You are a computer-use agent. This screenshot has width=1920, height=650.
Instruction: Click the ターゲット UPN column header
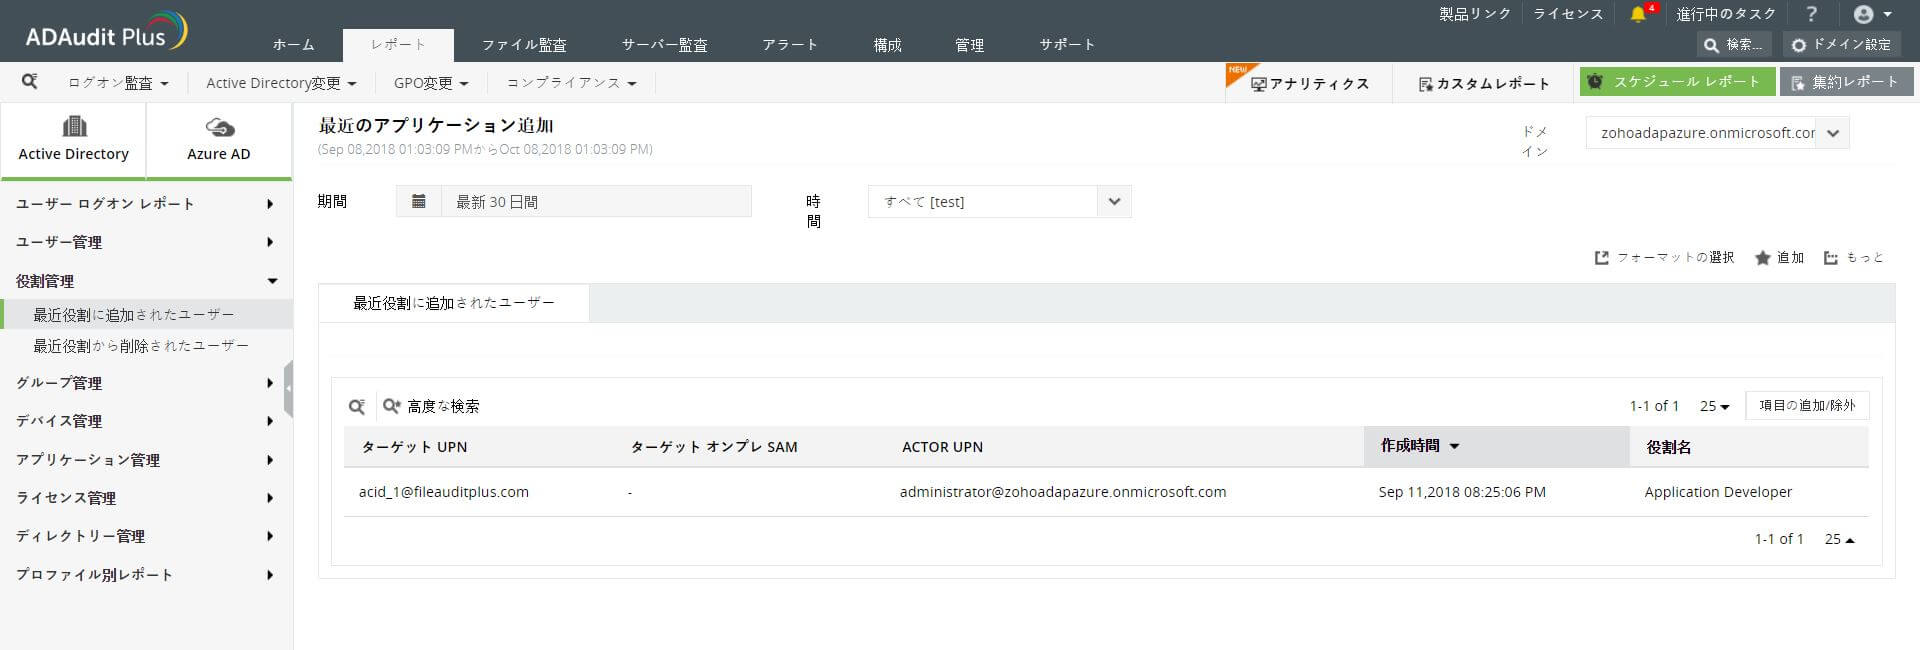(414, 447)
